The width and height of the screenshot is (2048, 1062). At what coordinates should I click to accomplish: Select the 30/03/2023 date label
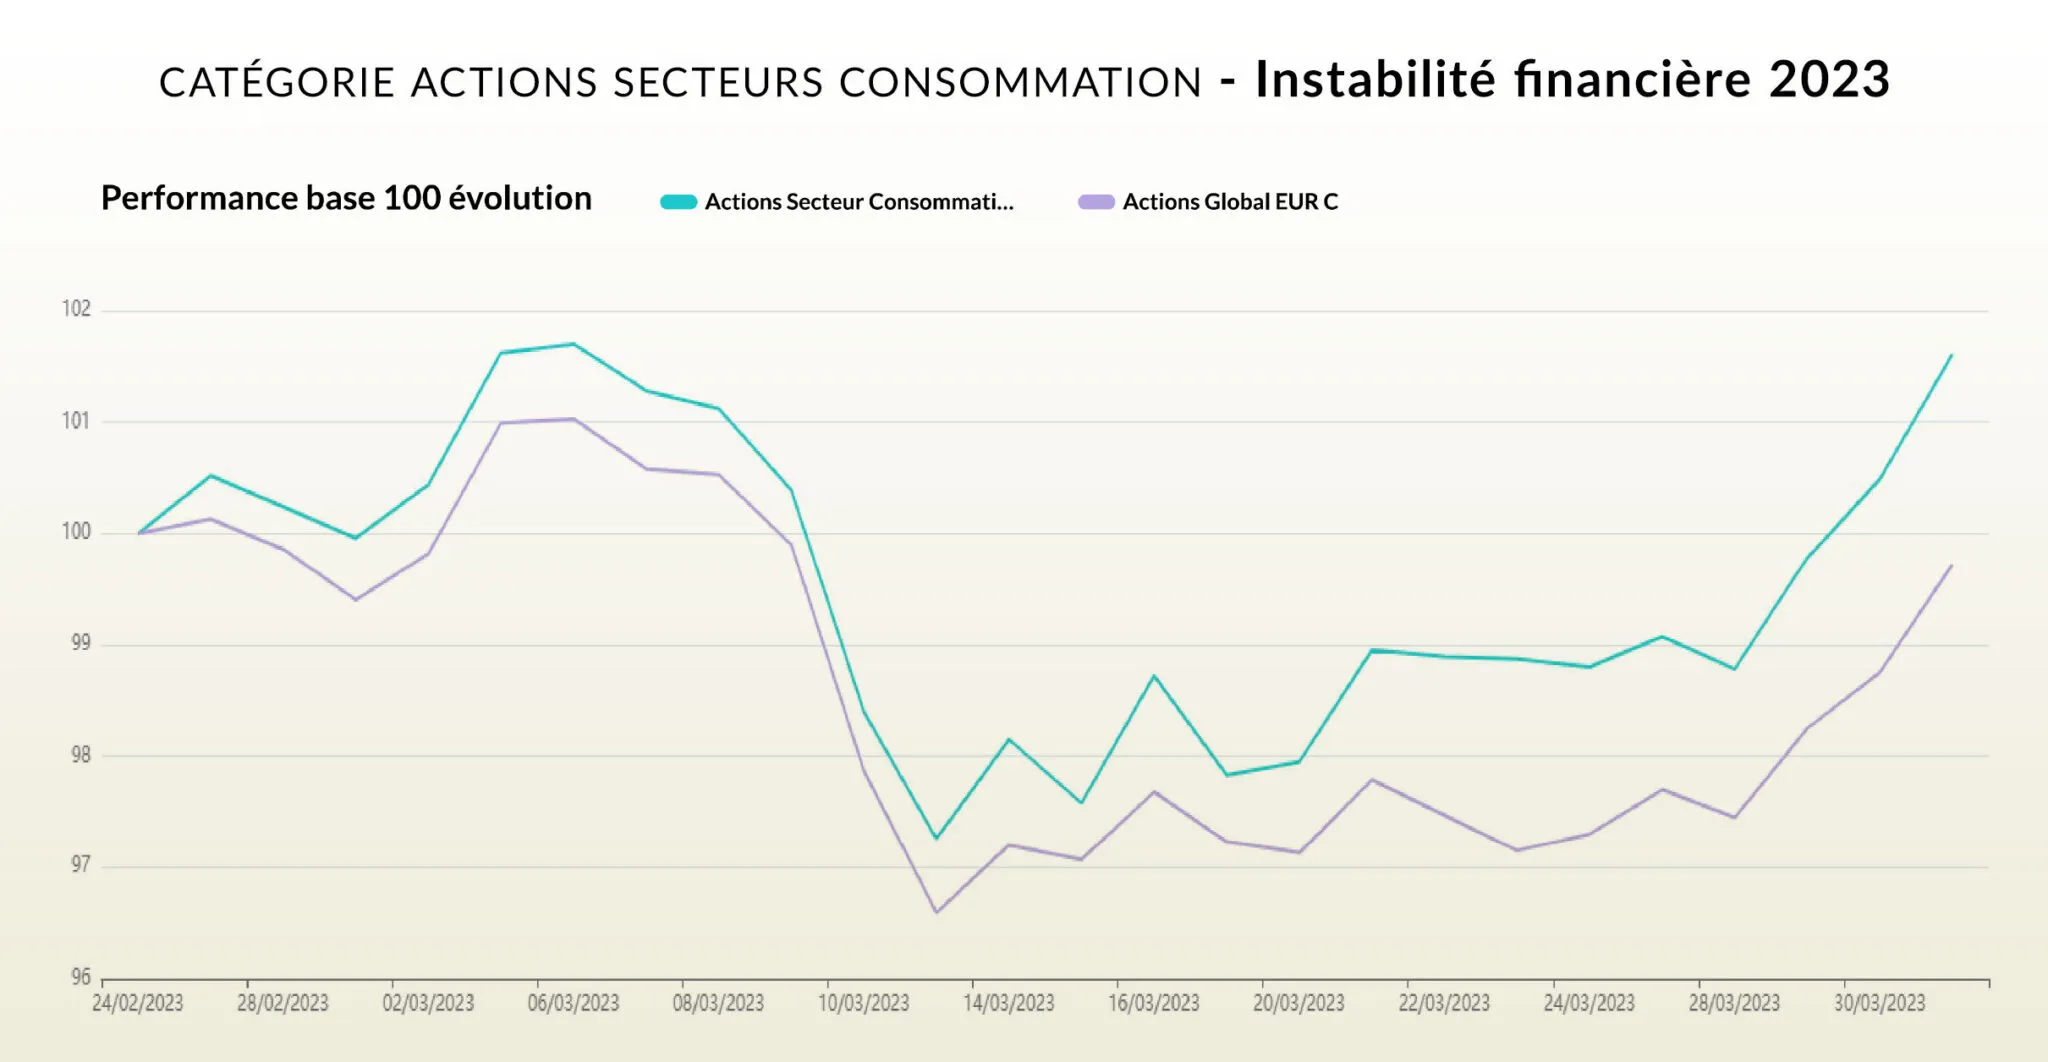[1879, 1003]
